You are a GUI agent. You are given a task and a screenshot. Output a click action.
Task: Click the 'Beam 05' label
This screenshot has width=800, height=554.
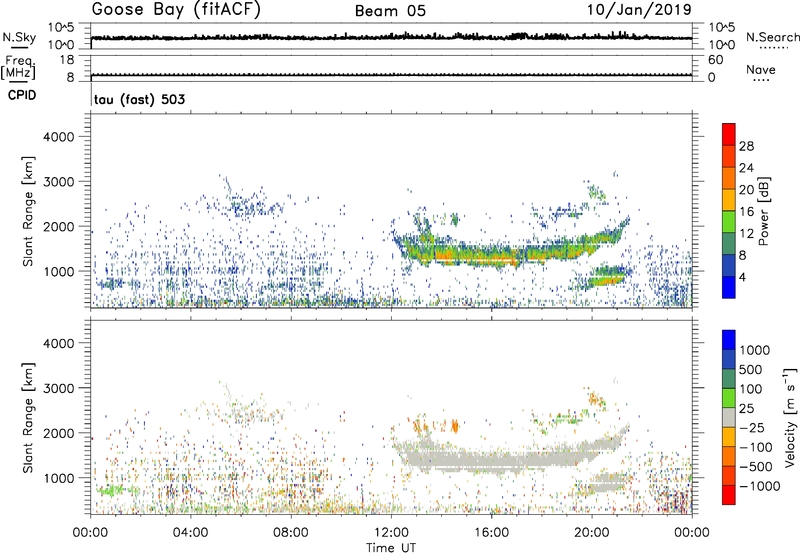click(x=390, y=11)
